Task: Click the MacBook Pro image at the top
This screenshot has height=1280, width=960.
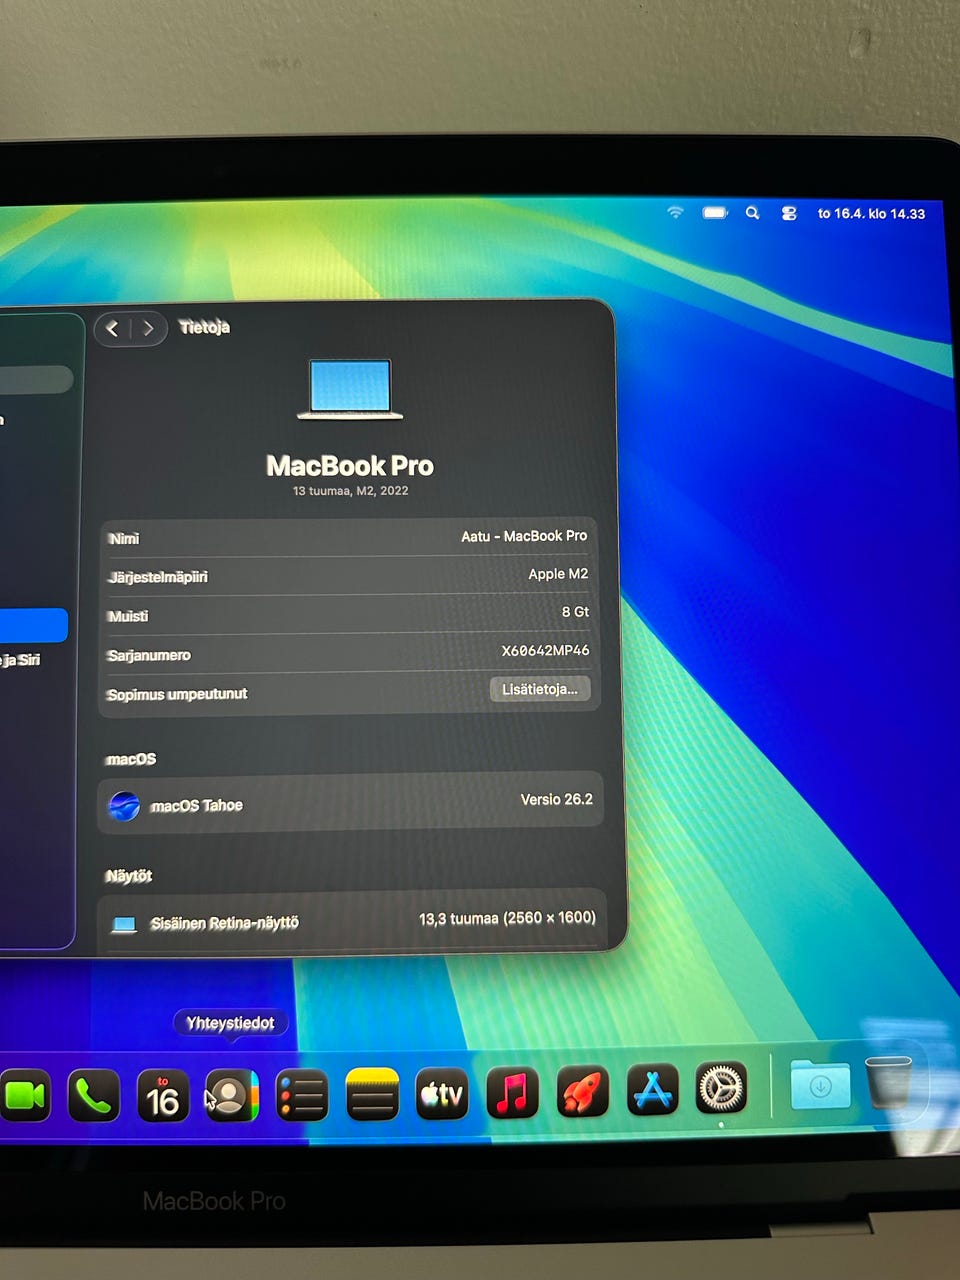Action: (x=350, y=390)
